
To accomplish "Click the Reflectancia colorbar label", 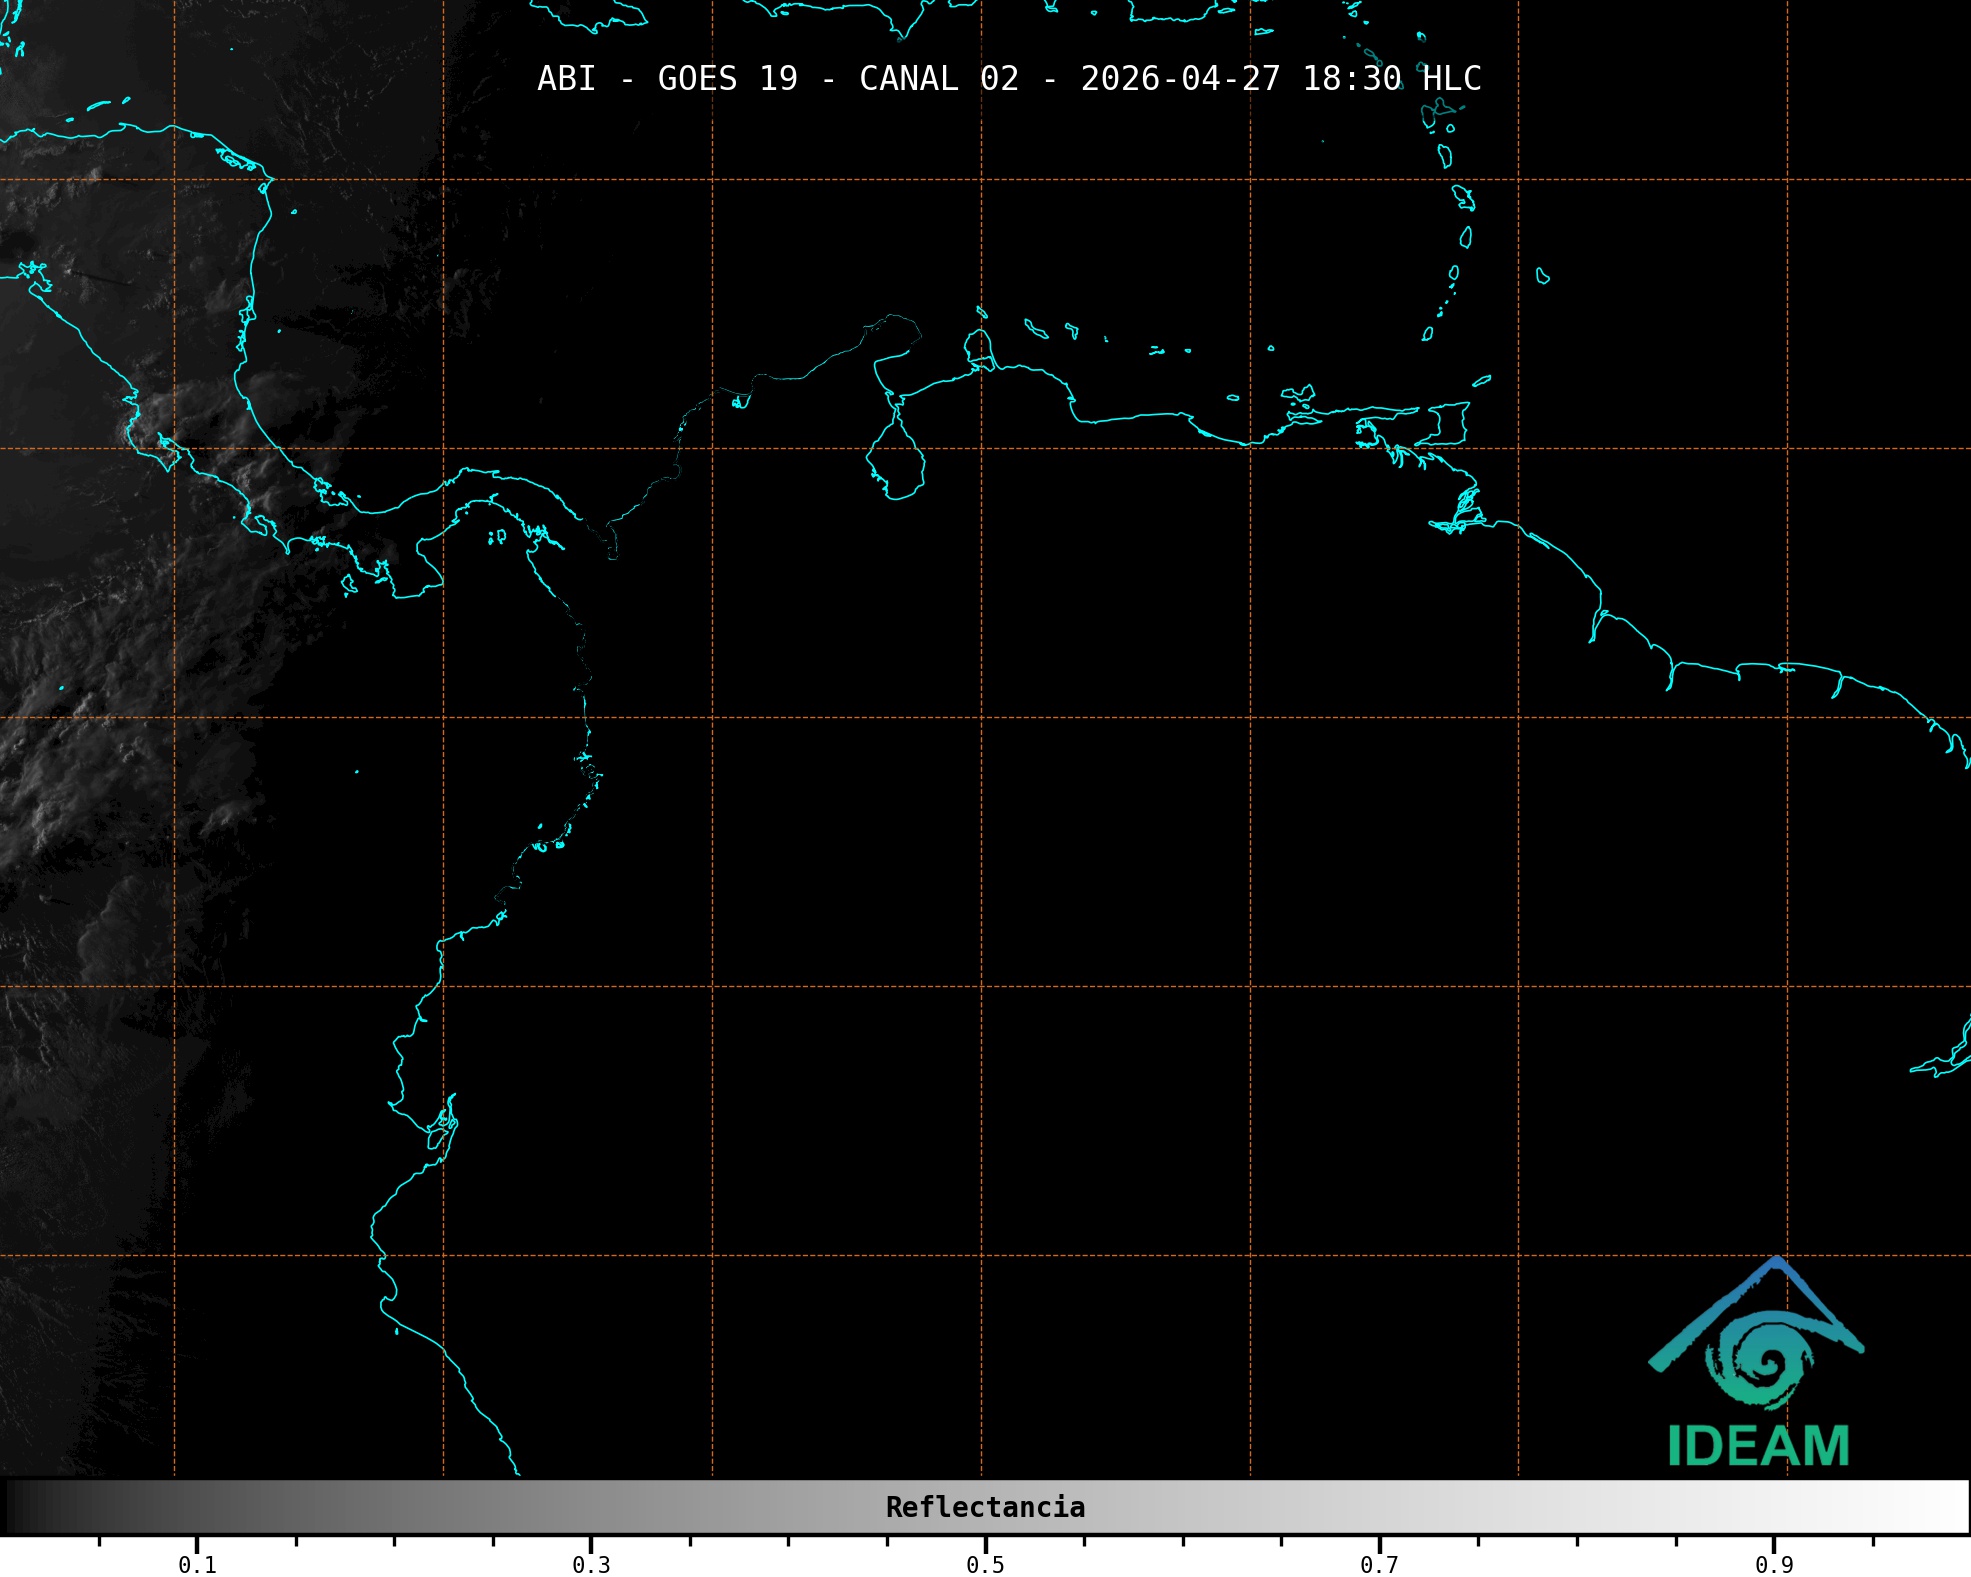I will point(985,1507).
